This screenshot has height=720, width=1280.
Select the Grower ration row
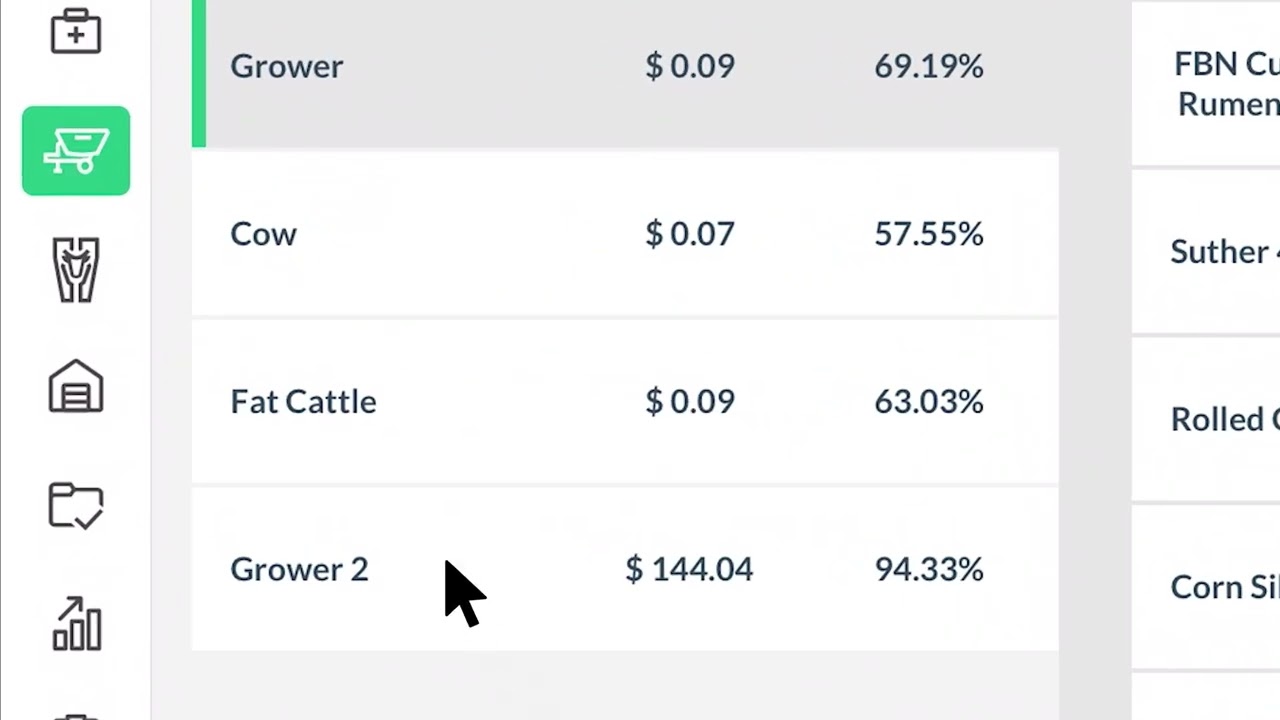[x=287, y=67]
